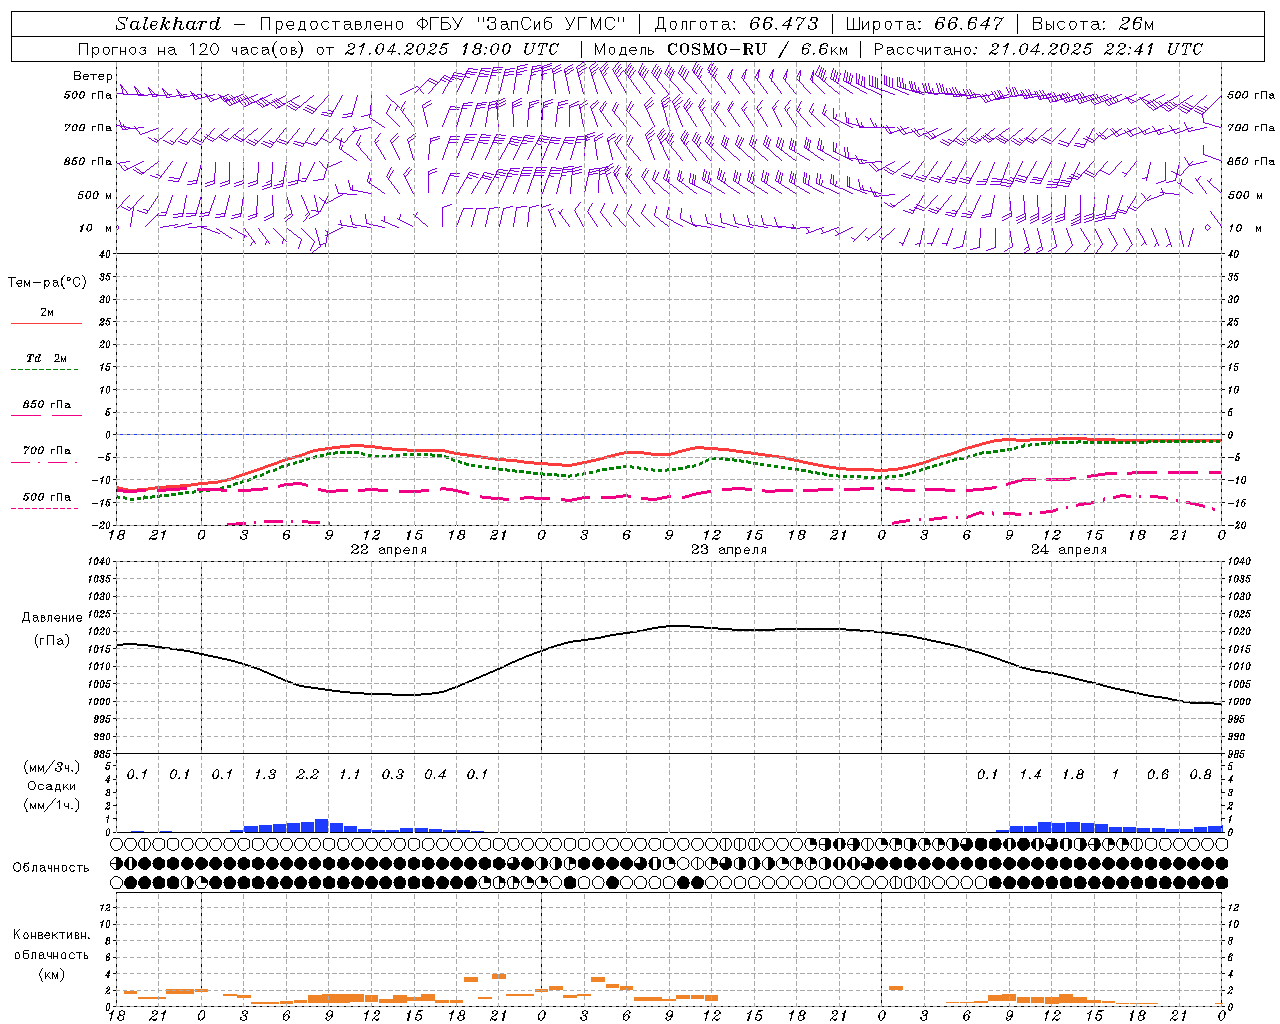Click 'Рассчитано: 21.04.2025 22:41 UTC' text
Screen dimensions: 1280x1024
click(1038, 49)
